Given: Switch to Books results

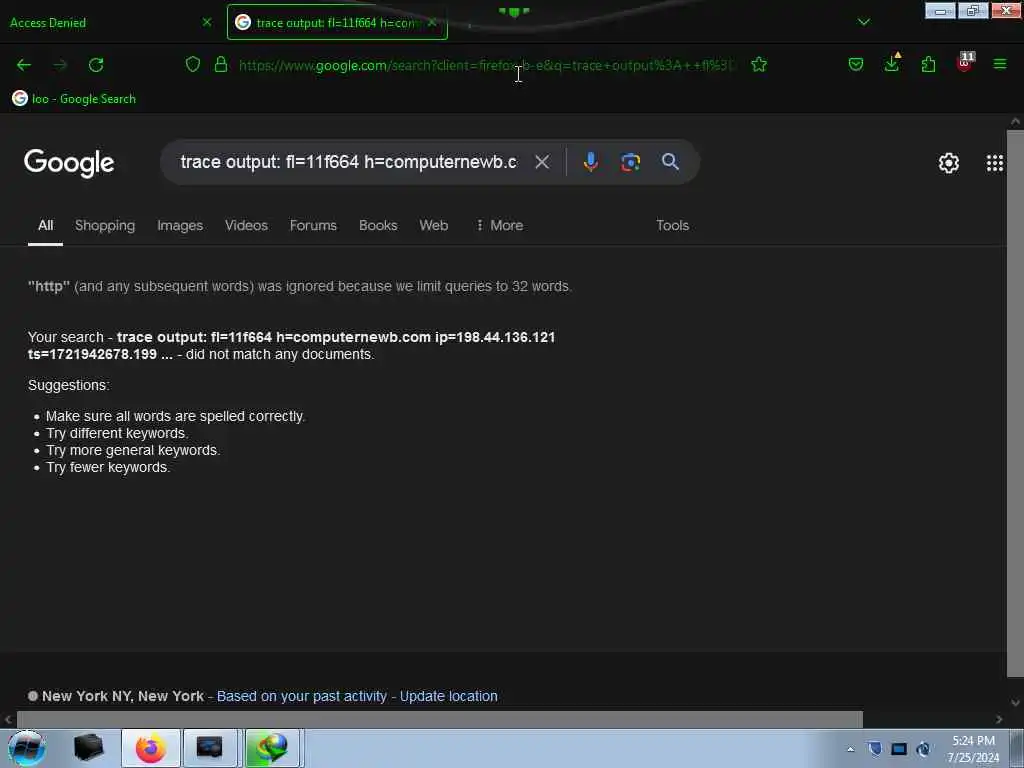Looking at the screenshot, I should (x=378, y=225).
